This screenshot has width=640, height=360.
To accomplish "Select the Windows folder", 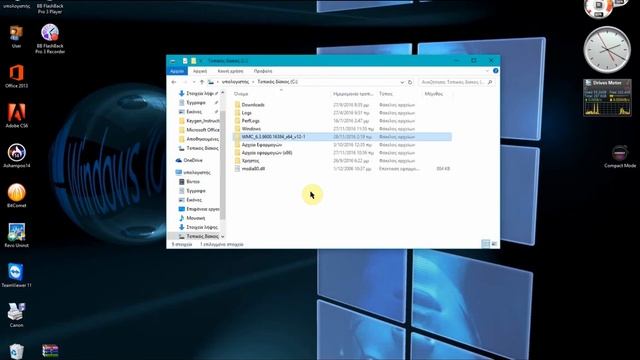I will point(251,129).
